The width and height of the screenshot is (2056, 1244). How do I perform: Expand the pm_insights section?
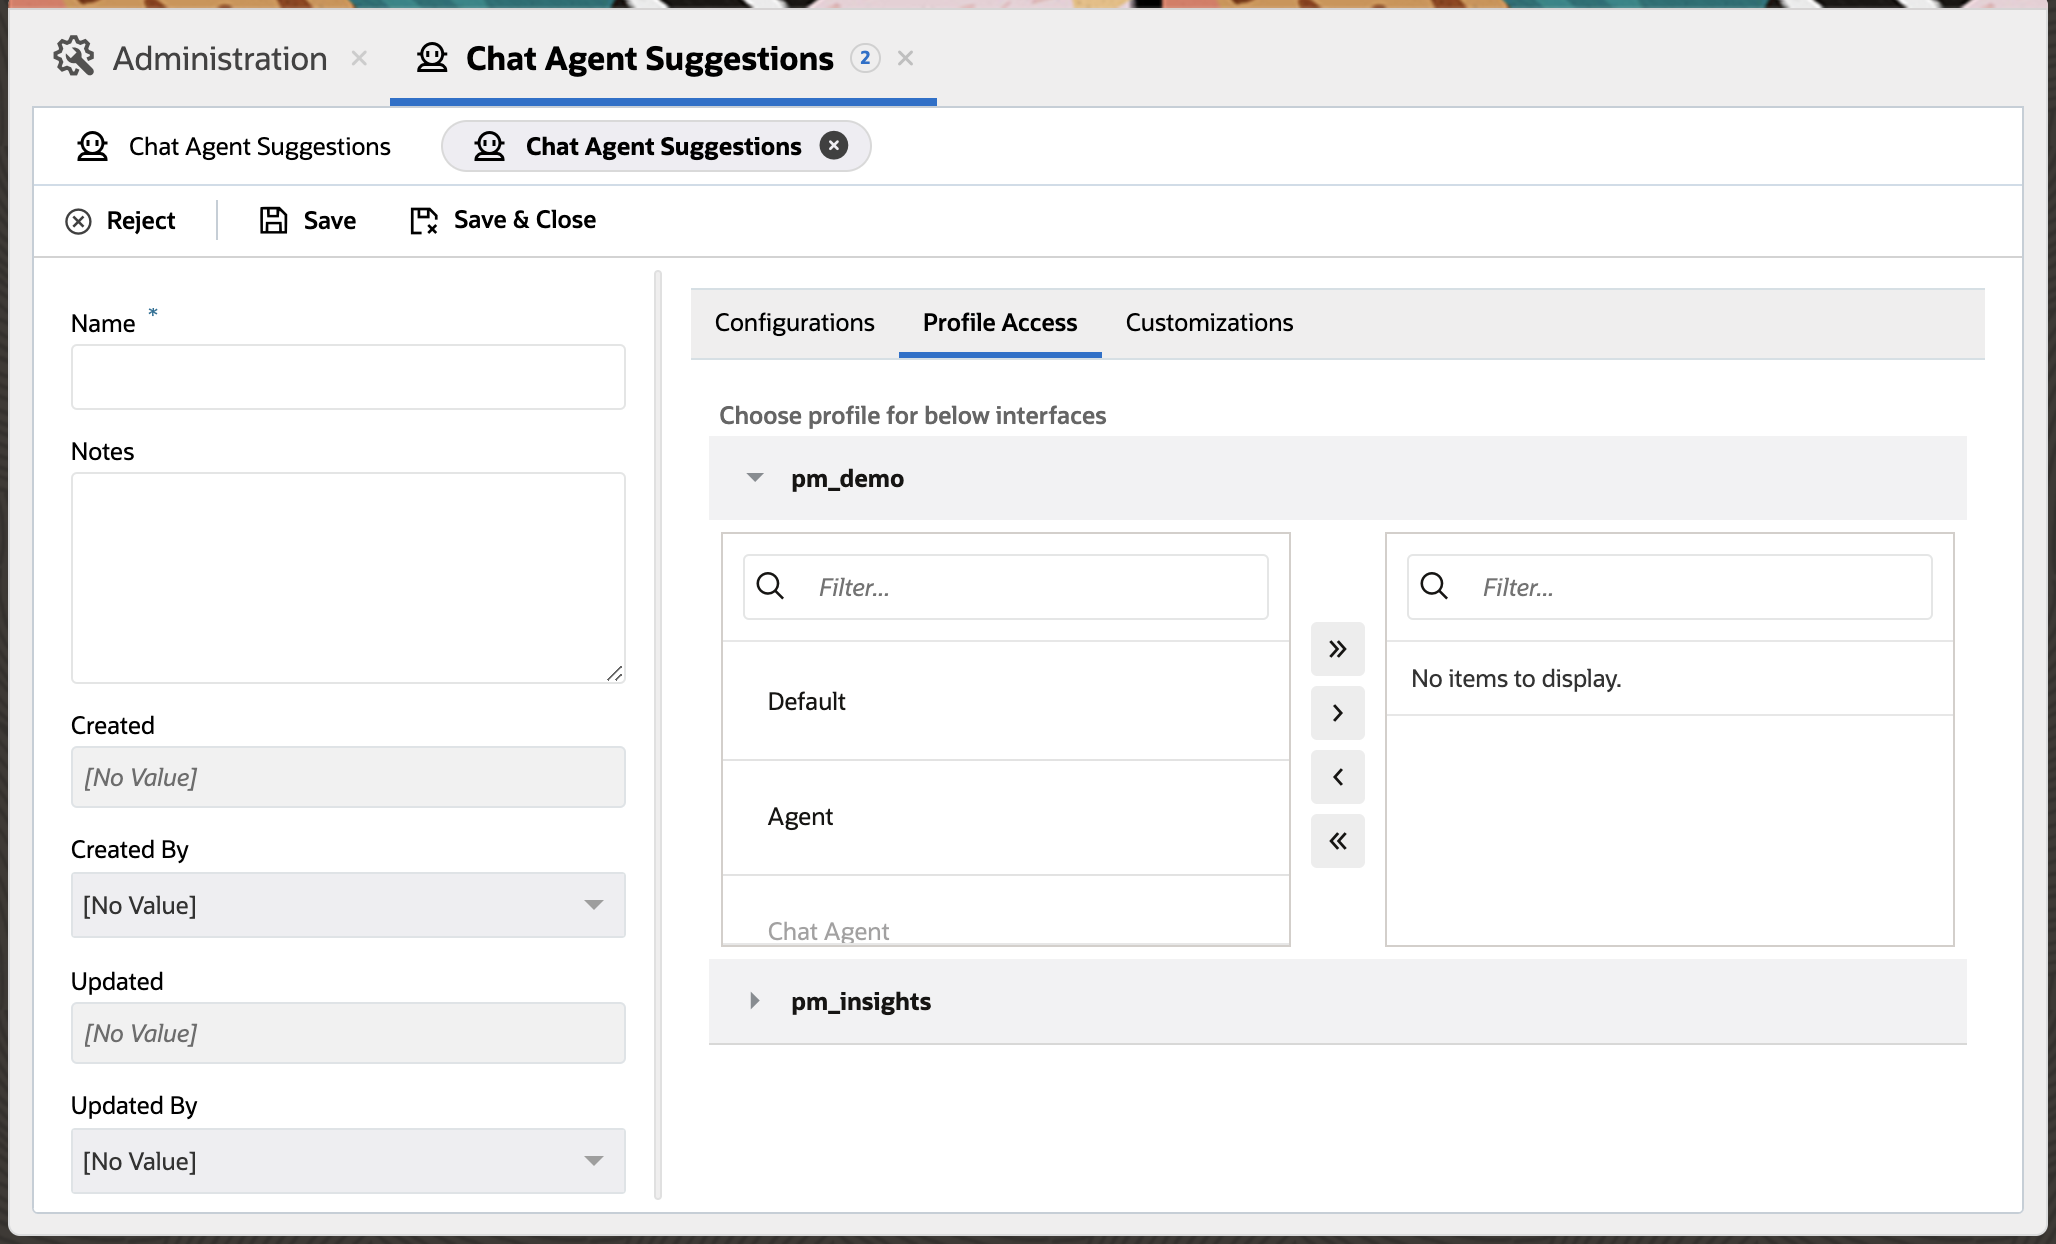[x=753, y=1001]
